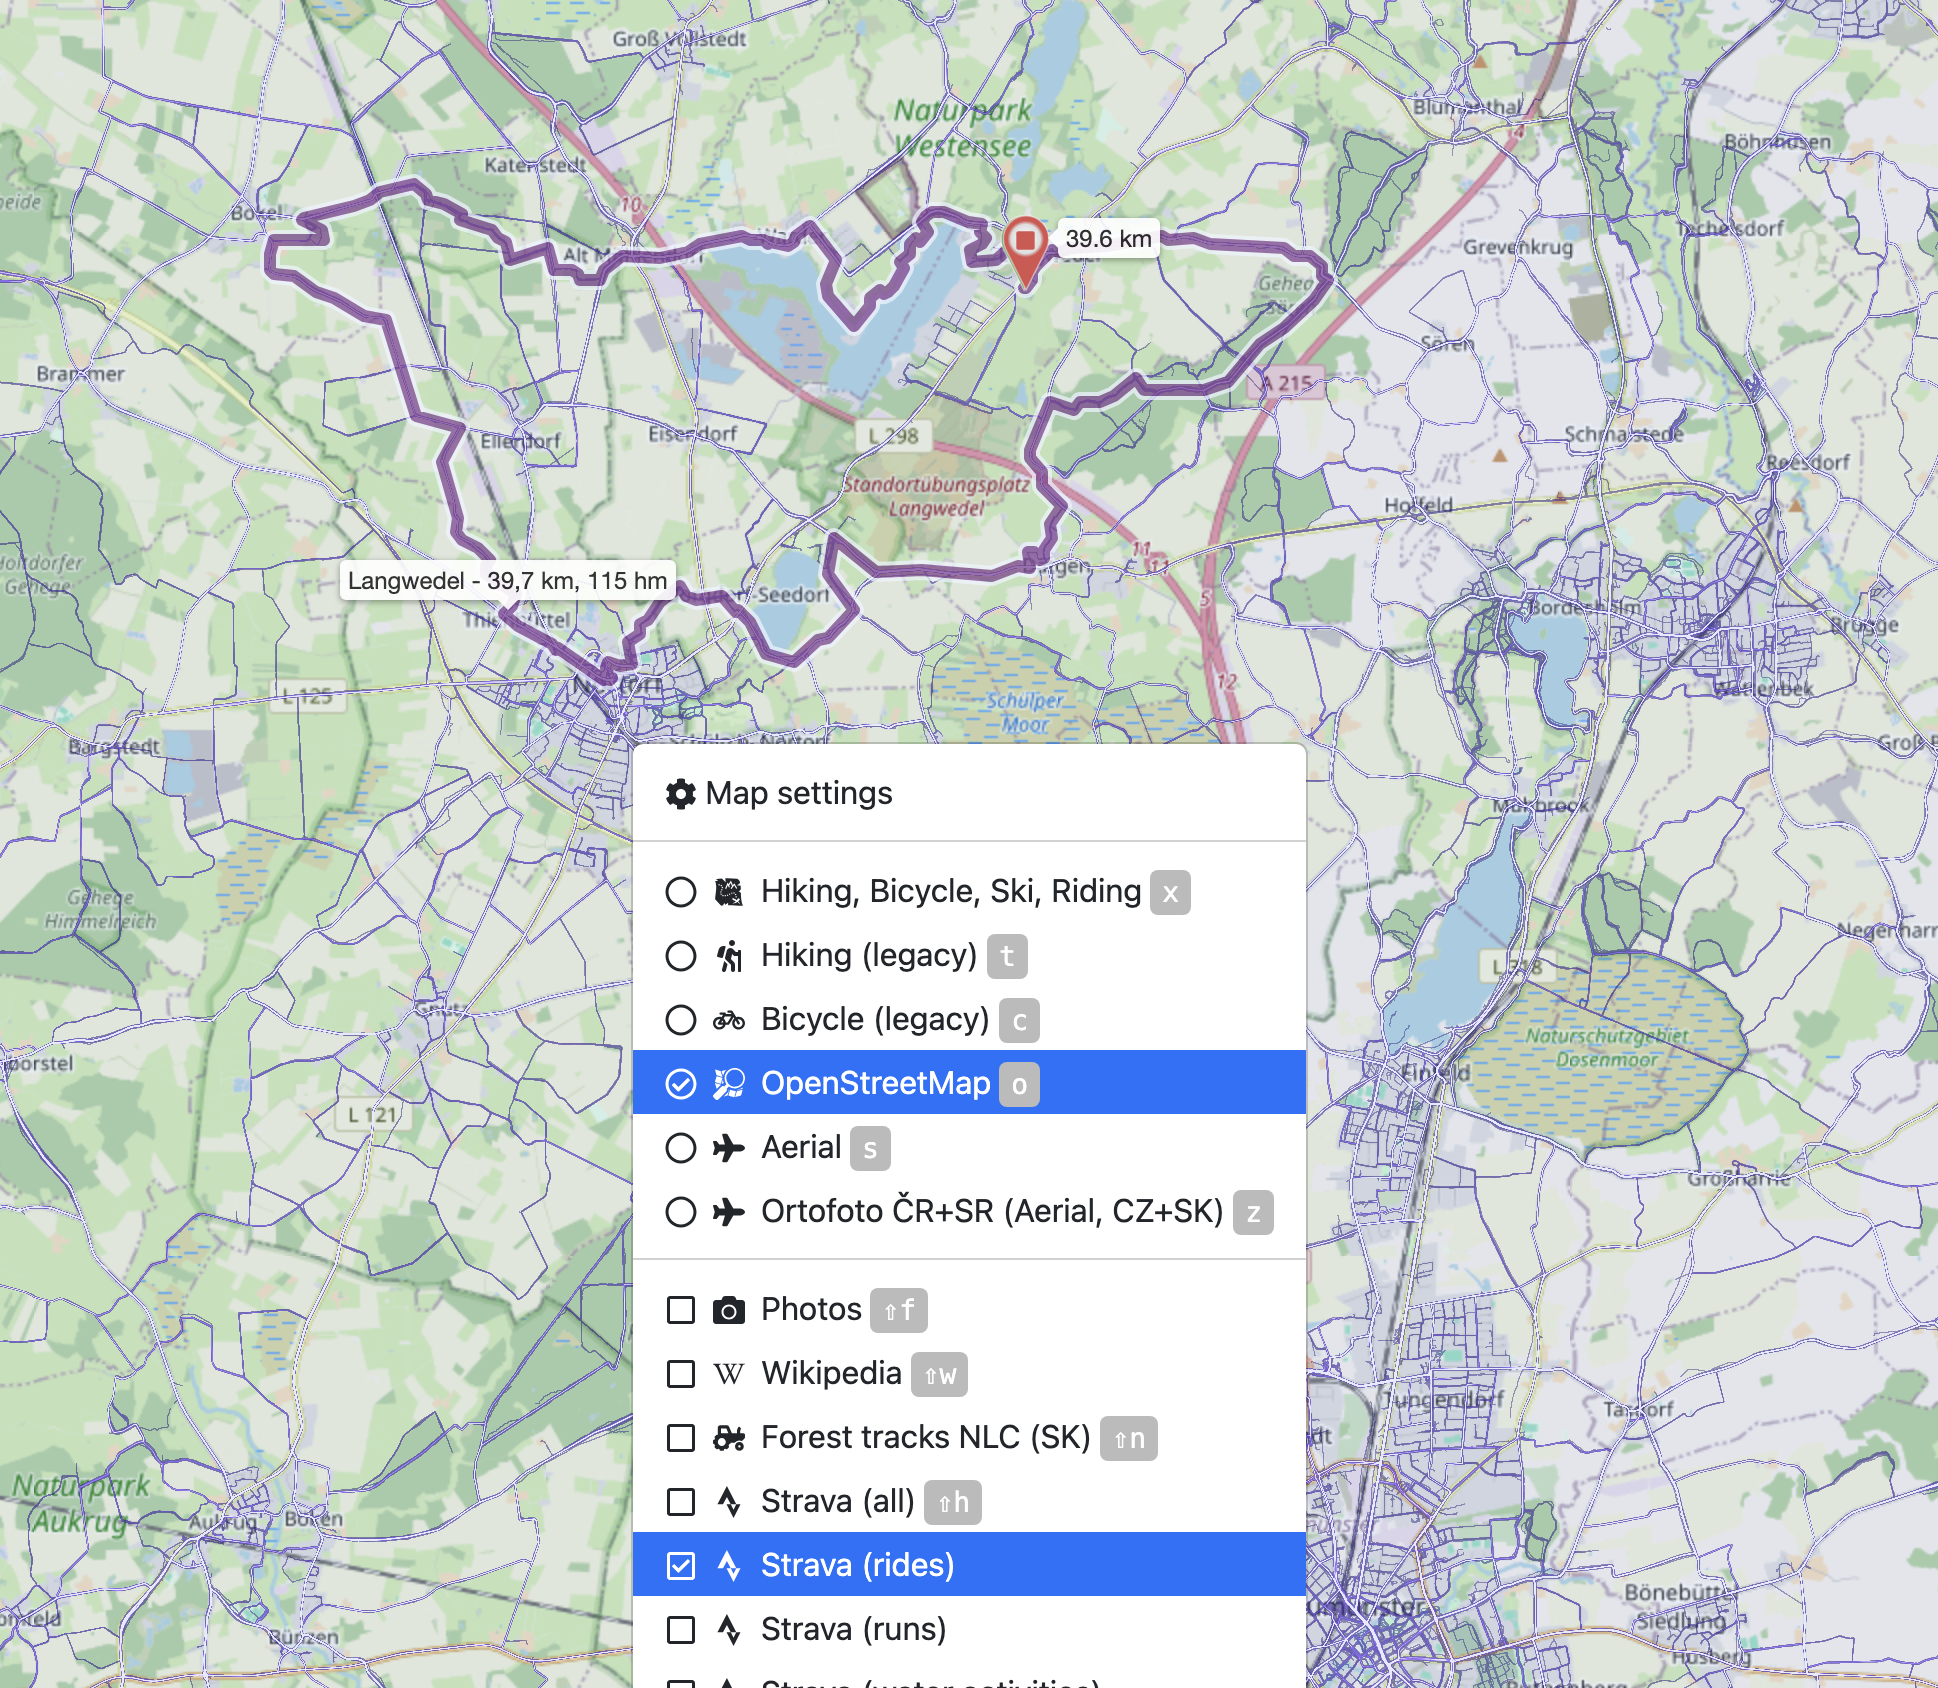Enable the Strava (all) checkbox
The image size is (1938, 1688).
[681, 1501]
